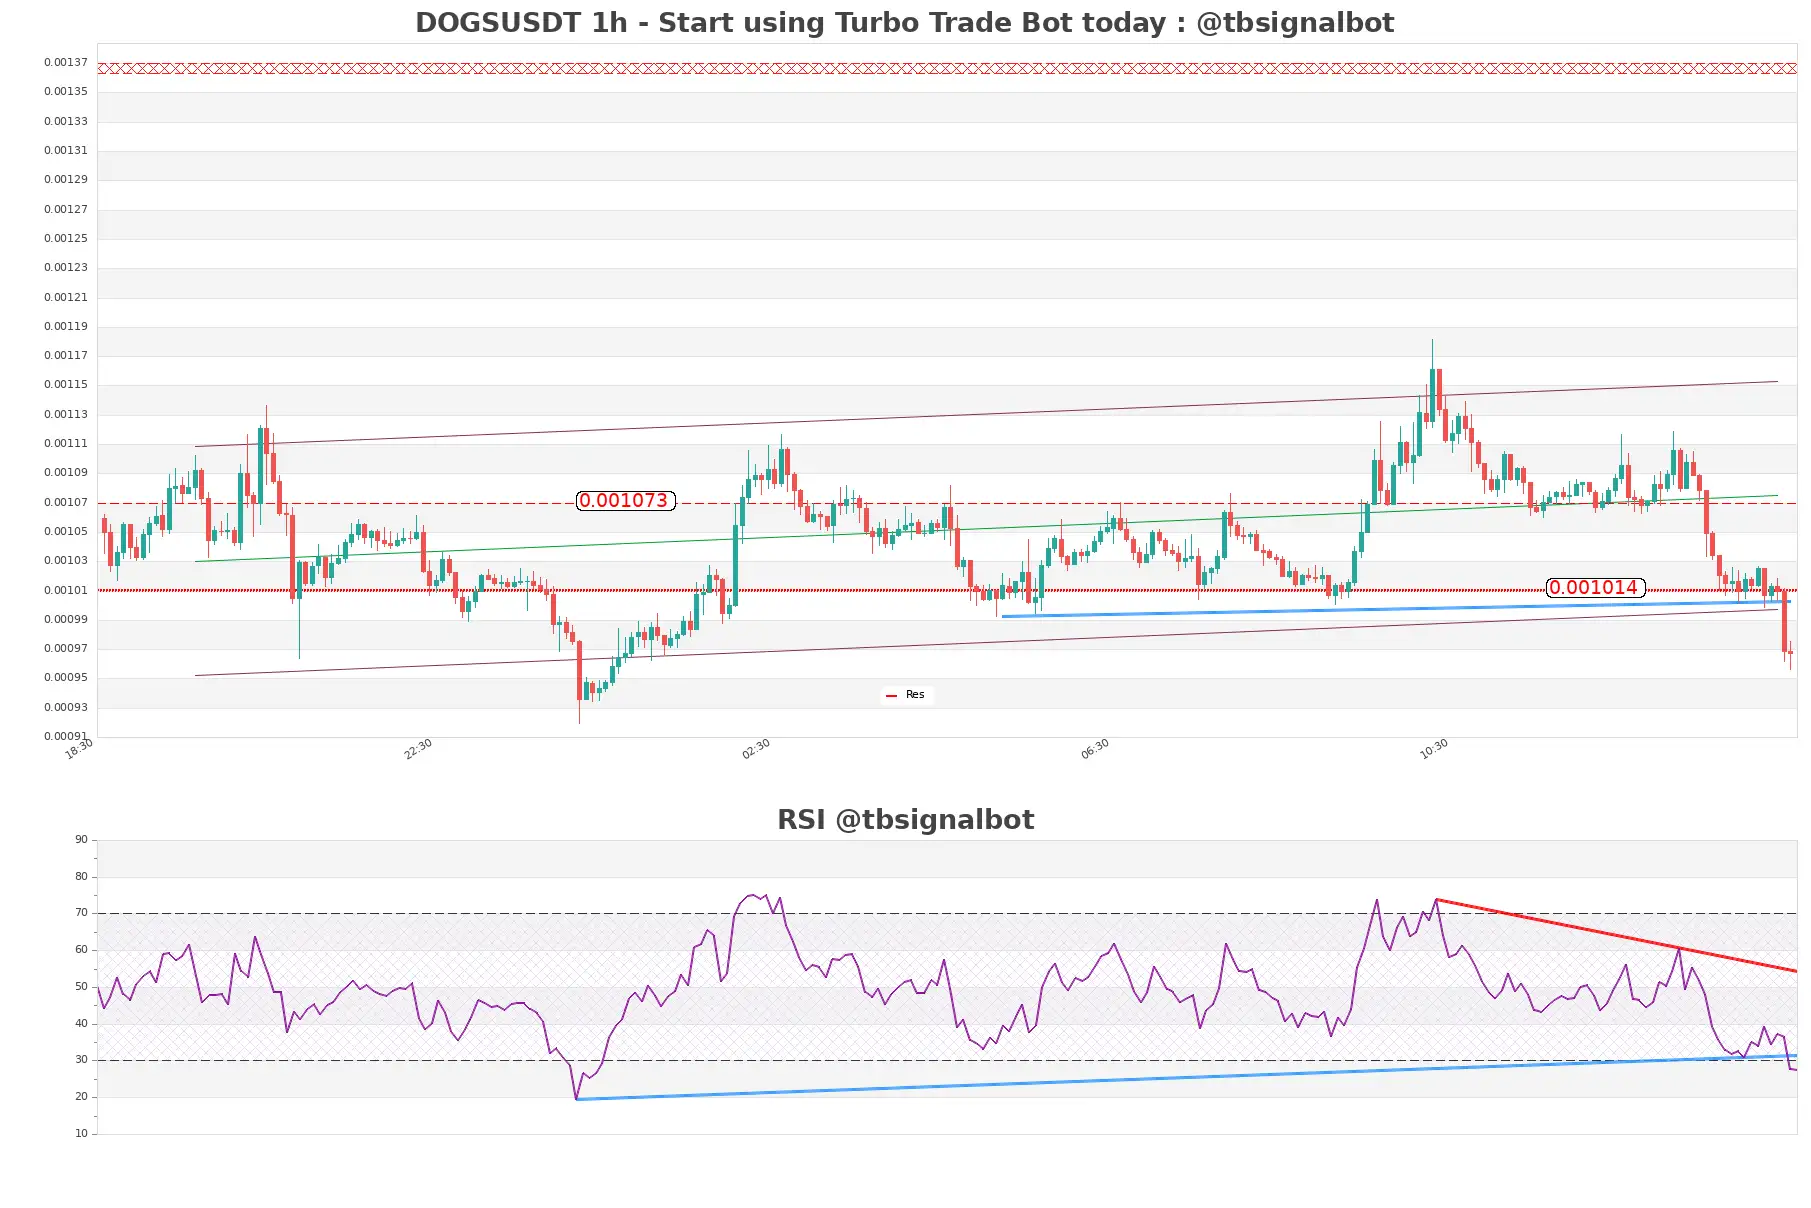Click the 18:30 time axis label

79,749
